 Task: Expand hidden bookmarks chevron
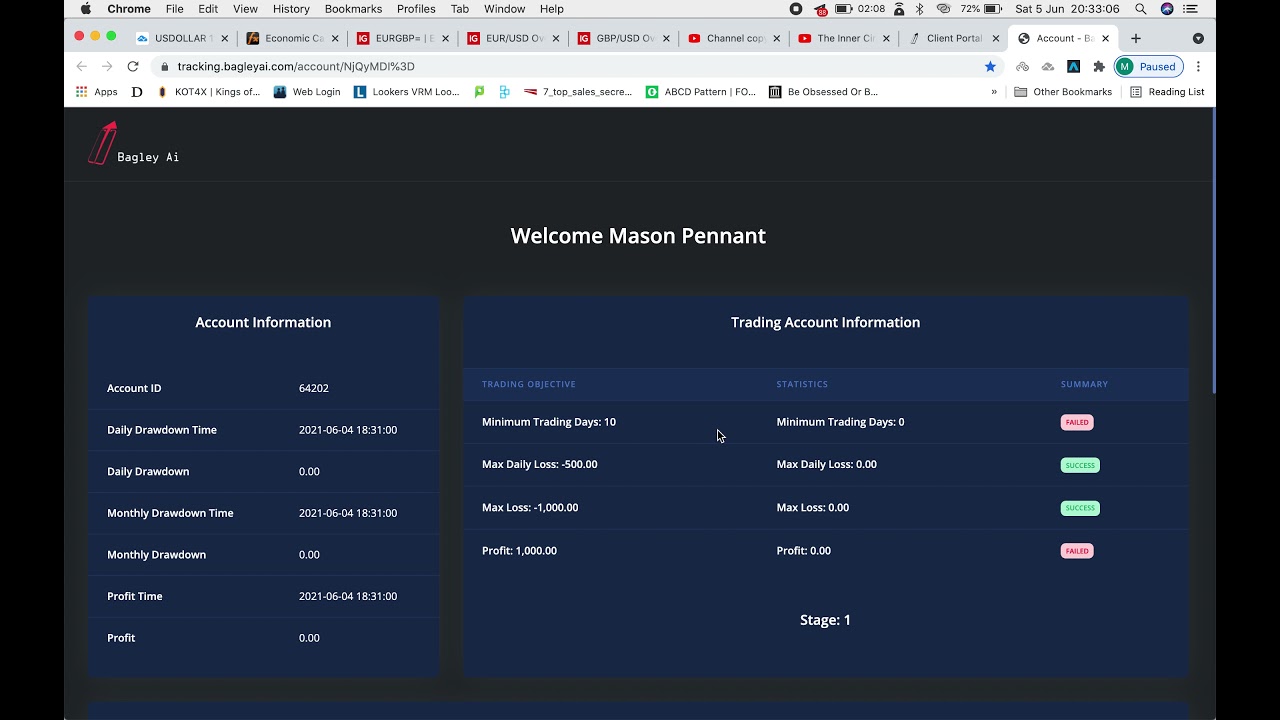[994, 92]
